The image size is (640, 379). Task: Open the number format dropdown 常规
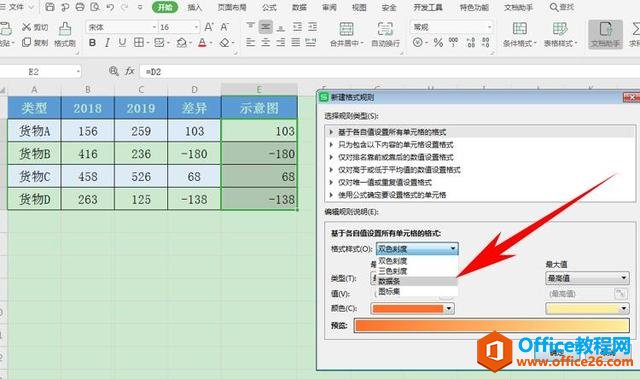point(489,27)
